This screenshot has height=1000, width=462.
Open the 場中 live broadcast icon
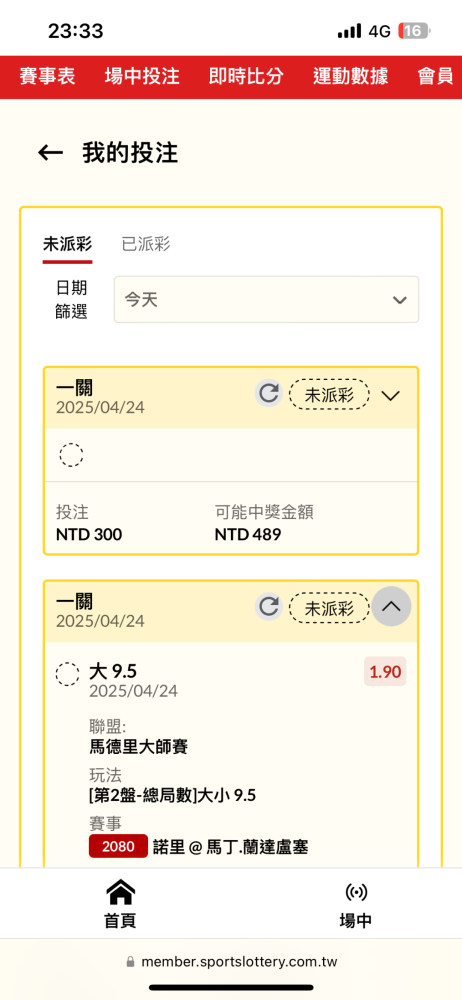coord(355,892)
